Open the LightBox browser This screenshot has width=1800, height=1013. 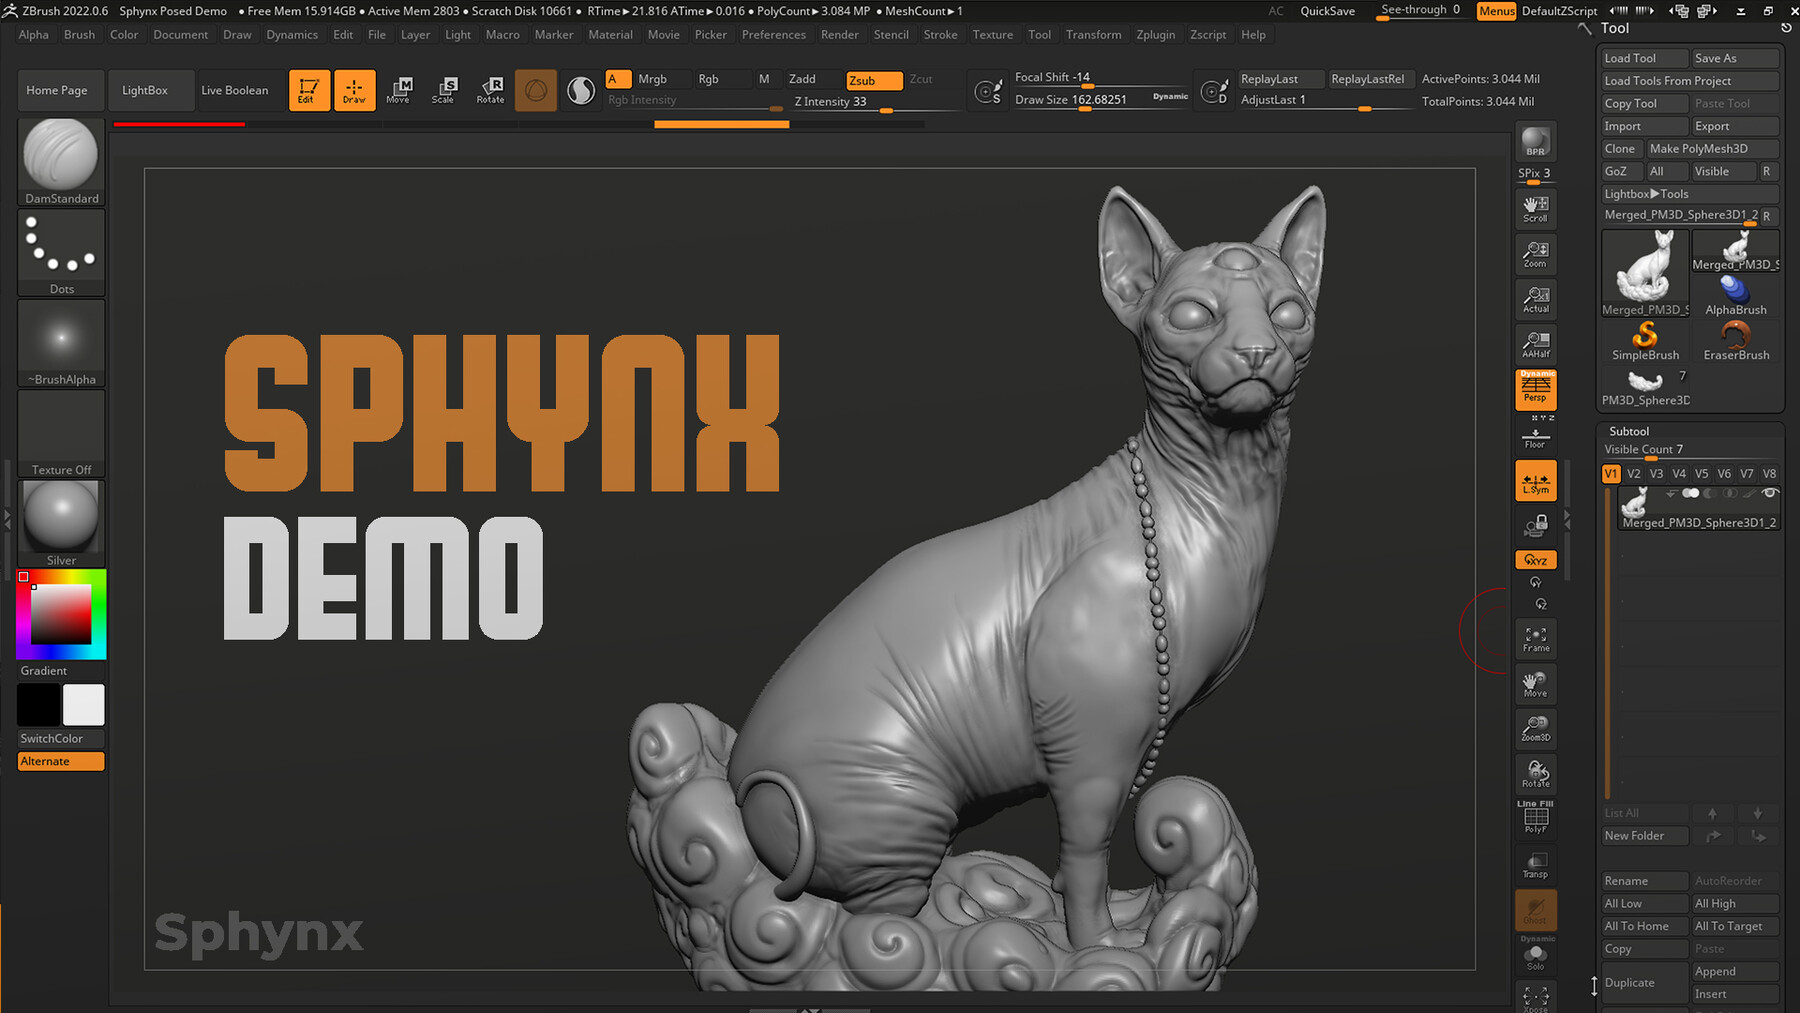click(150, 90)
